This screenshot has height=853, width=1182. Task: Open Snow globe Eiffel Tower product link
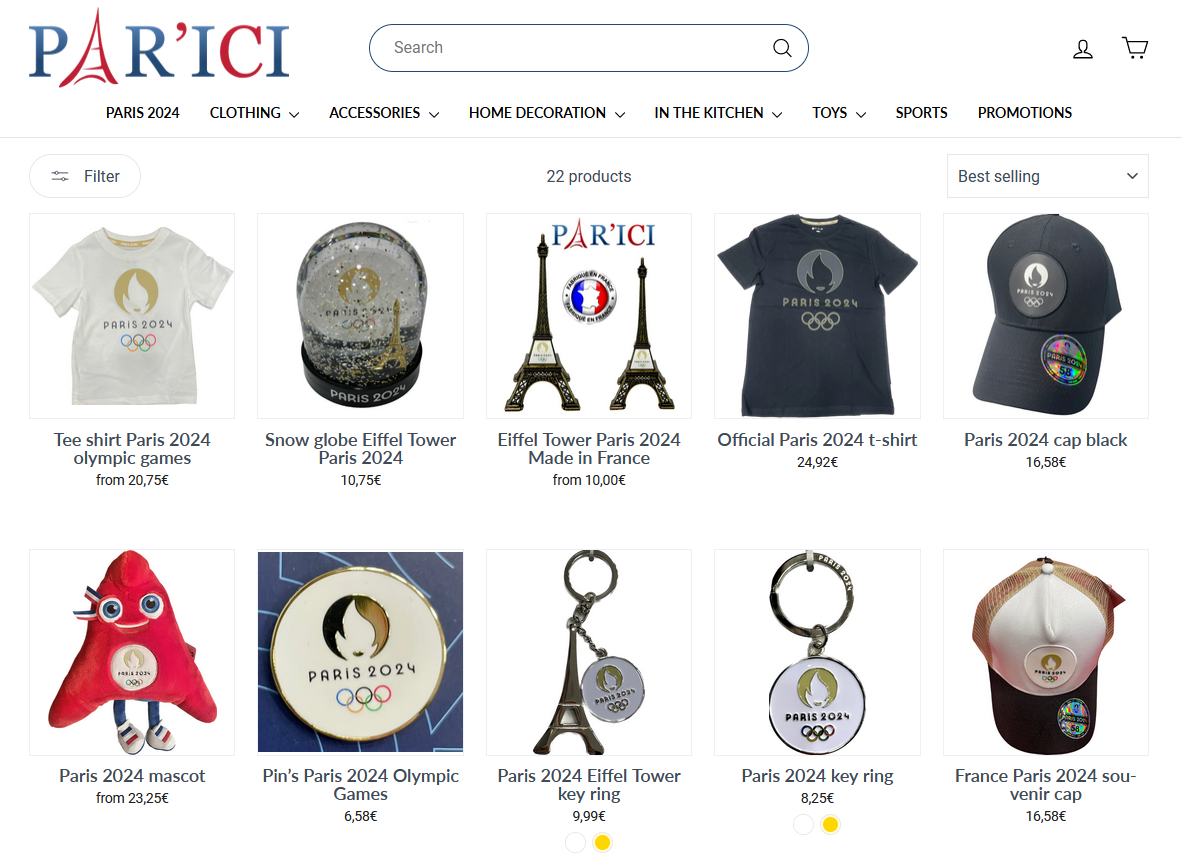click(x=360, y=449)
